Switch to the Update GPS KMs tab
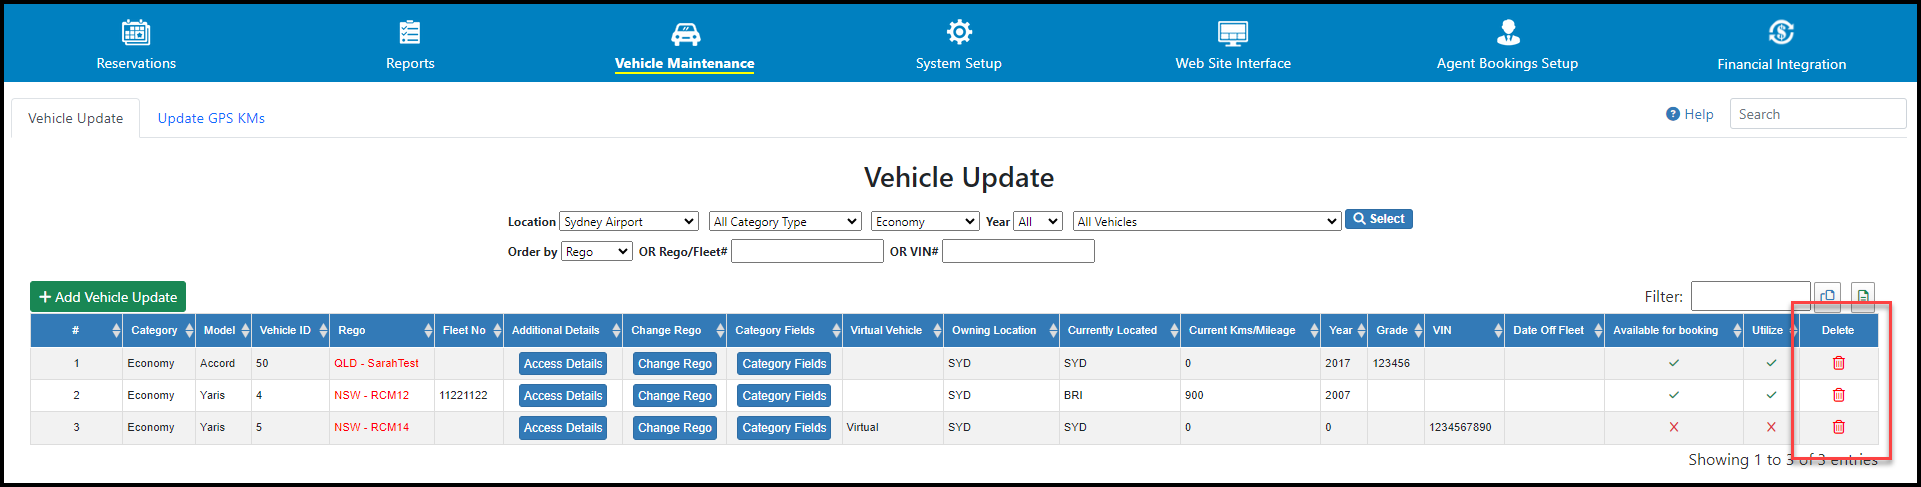Screen dimensions: 1921x487 click(x=211, y=118)
